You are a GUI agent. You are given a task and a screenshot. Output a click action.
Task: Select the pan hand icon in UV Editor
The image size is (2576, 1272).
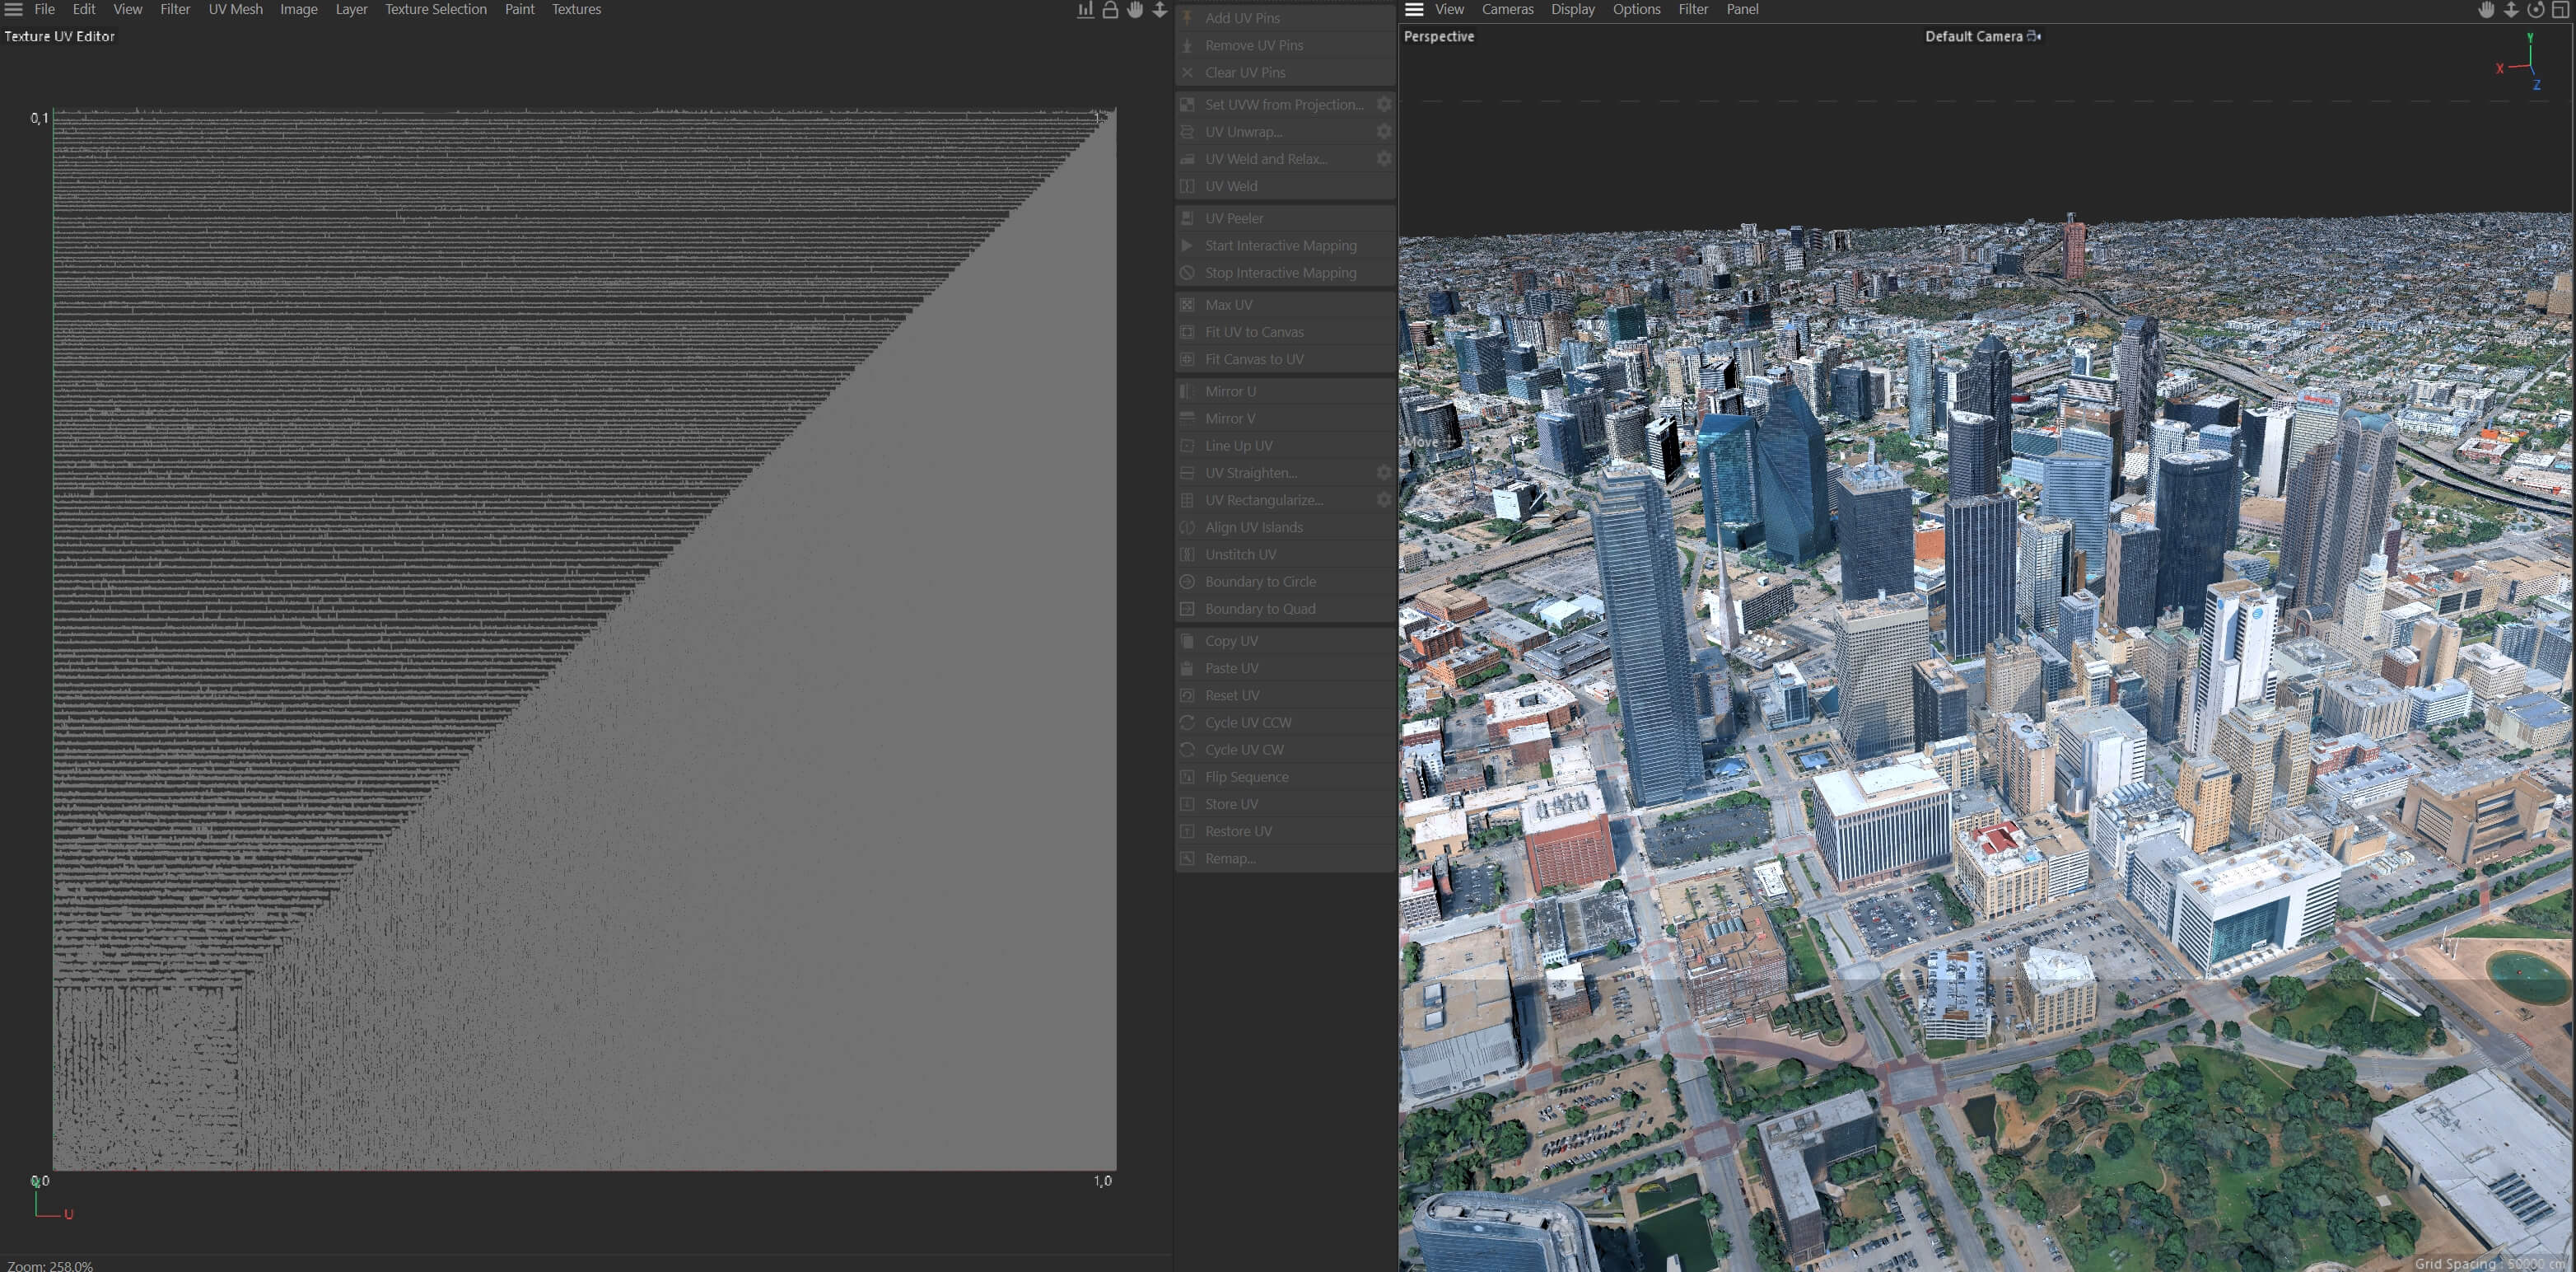coord(1135,10)
